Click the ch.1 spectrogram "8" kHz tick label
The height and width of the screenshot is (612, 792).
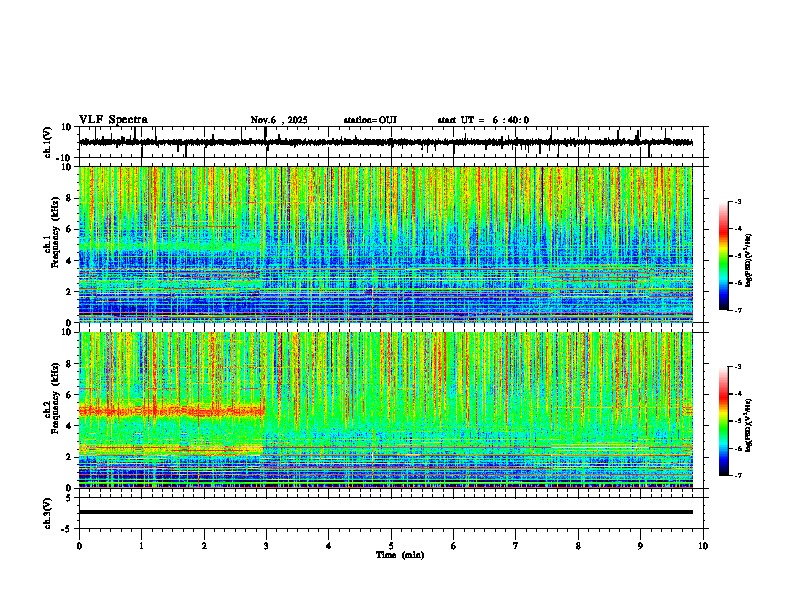[69, 198]
